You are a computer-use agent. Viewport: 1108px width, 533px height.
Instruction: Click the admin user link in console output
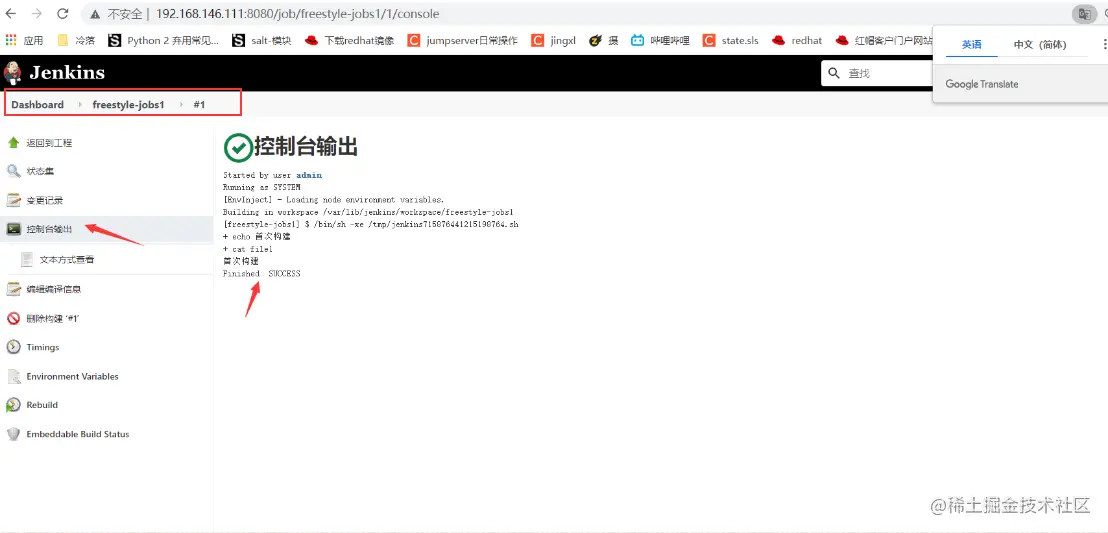pyautogui.click(x=309, y=175)
